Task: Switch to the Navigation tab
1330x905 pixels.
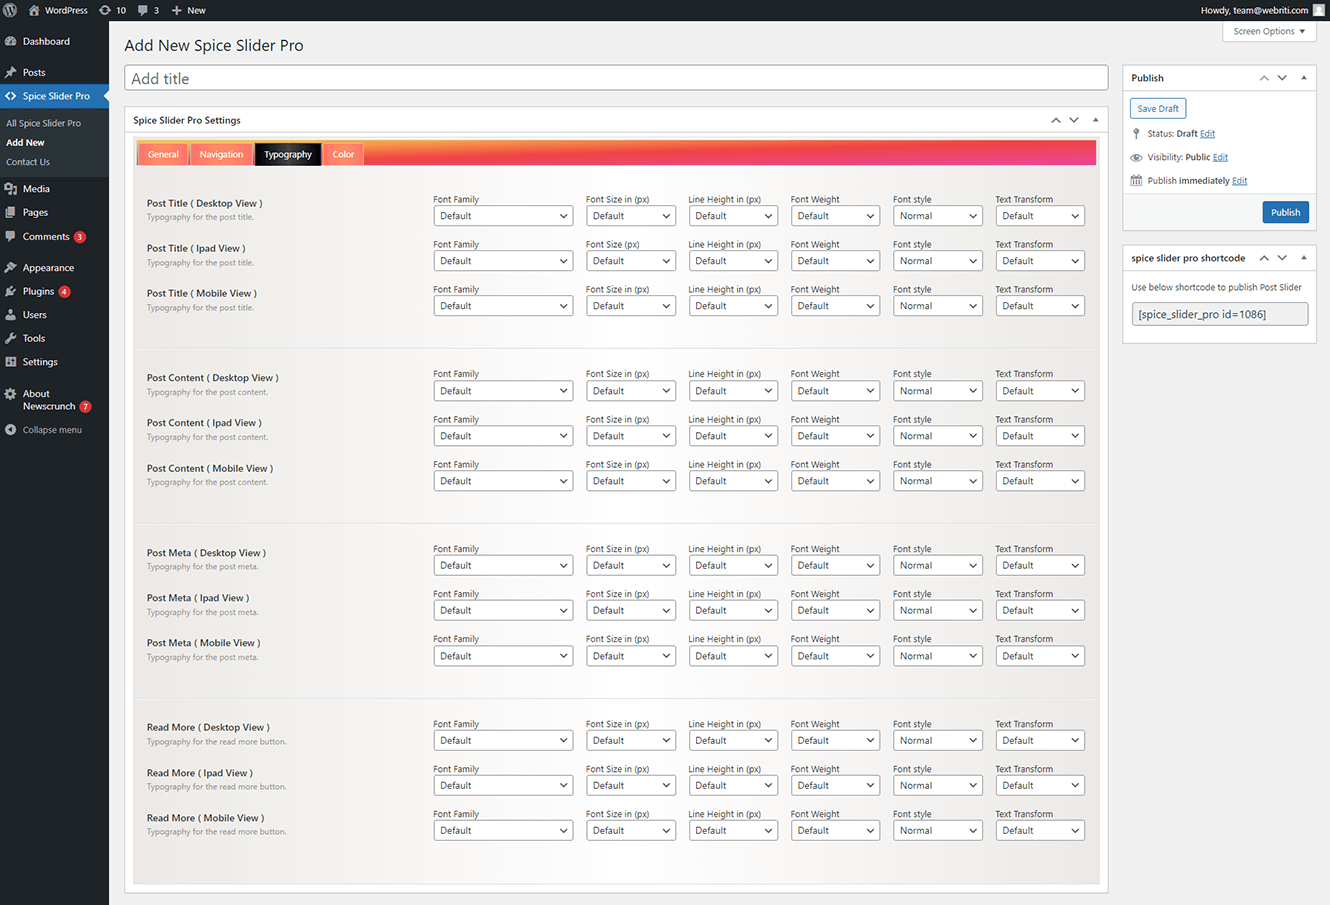Action: coord(221,154)
